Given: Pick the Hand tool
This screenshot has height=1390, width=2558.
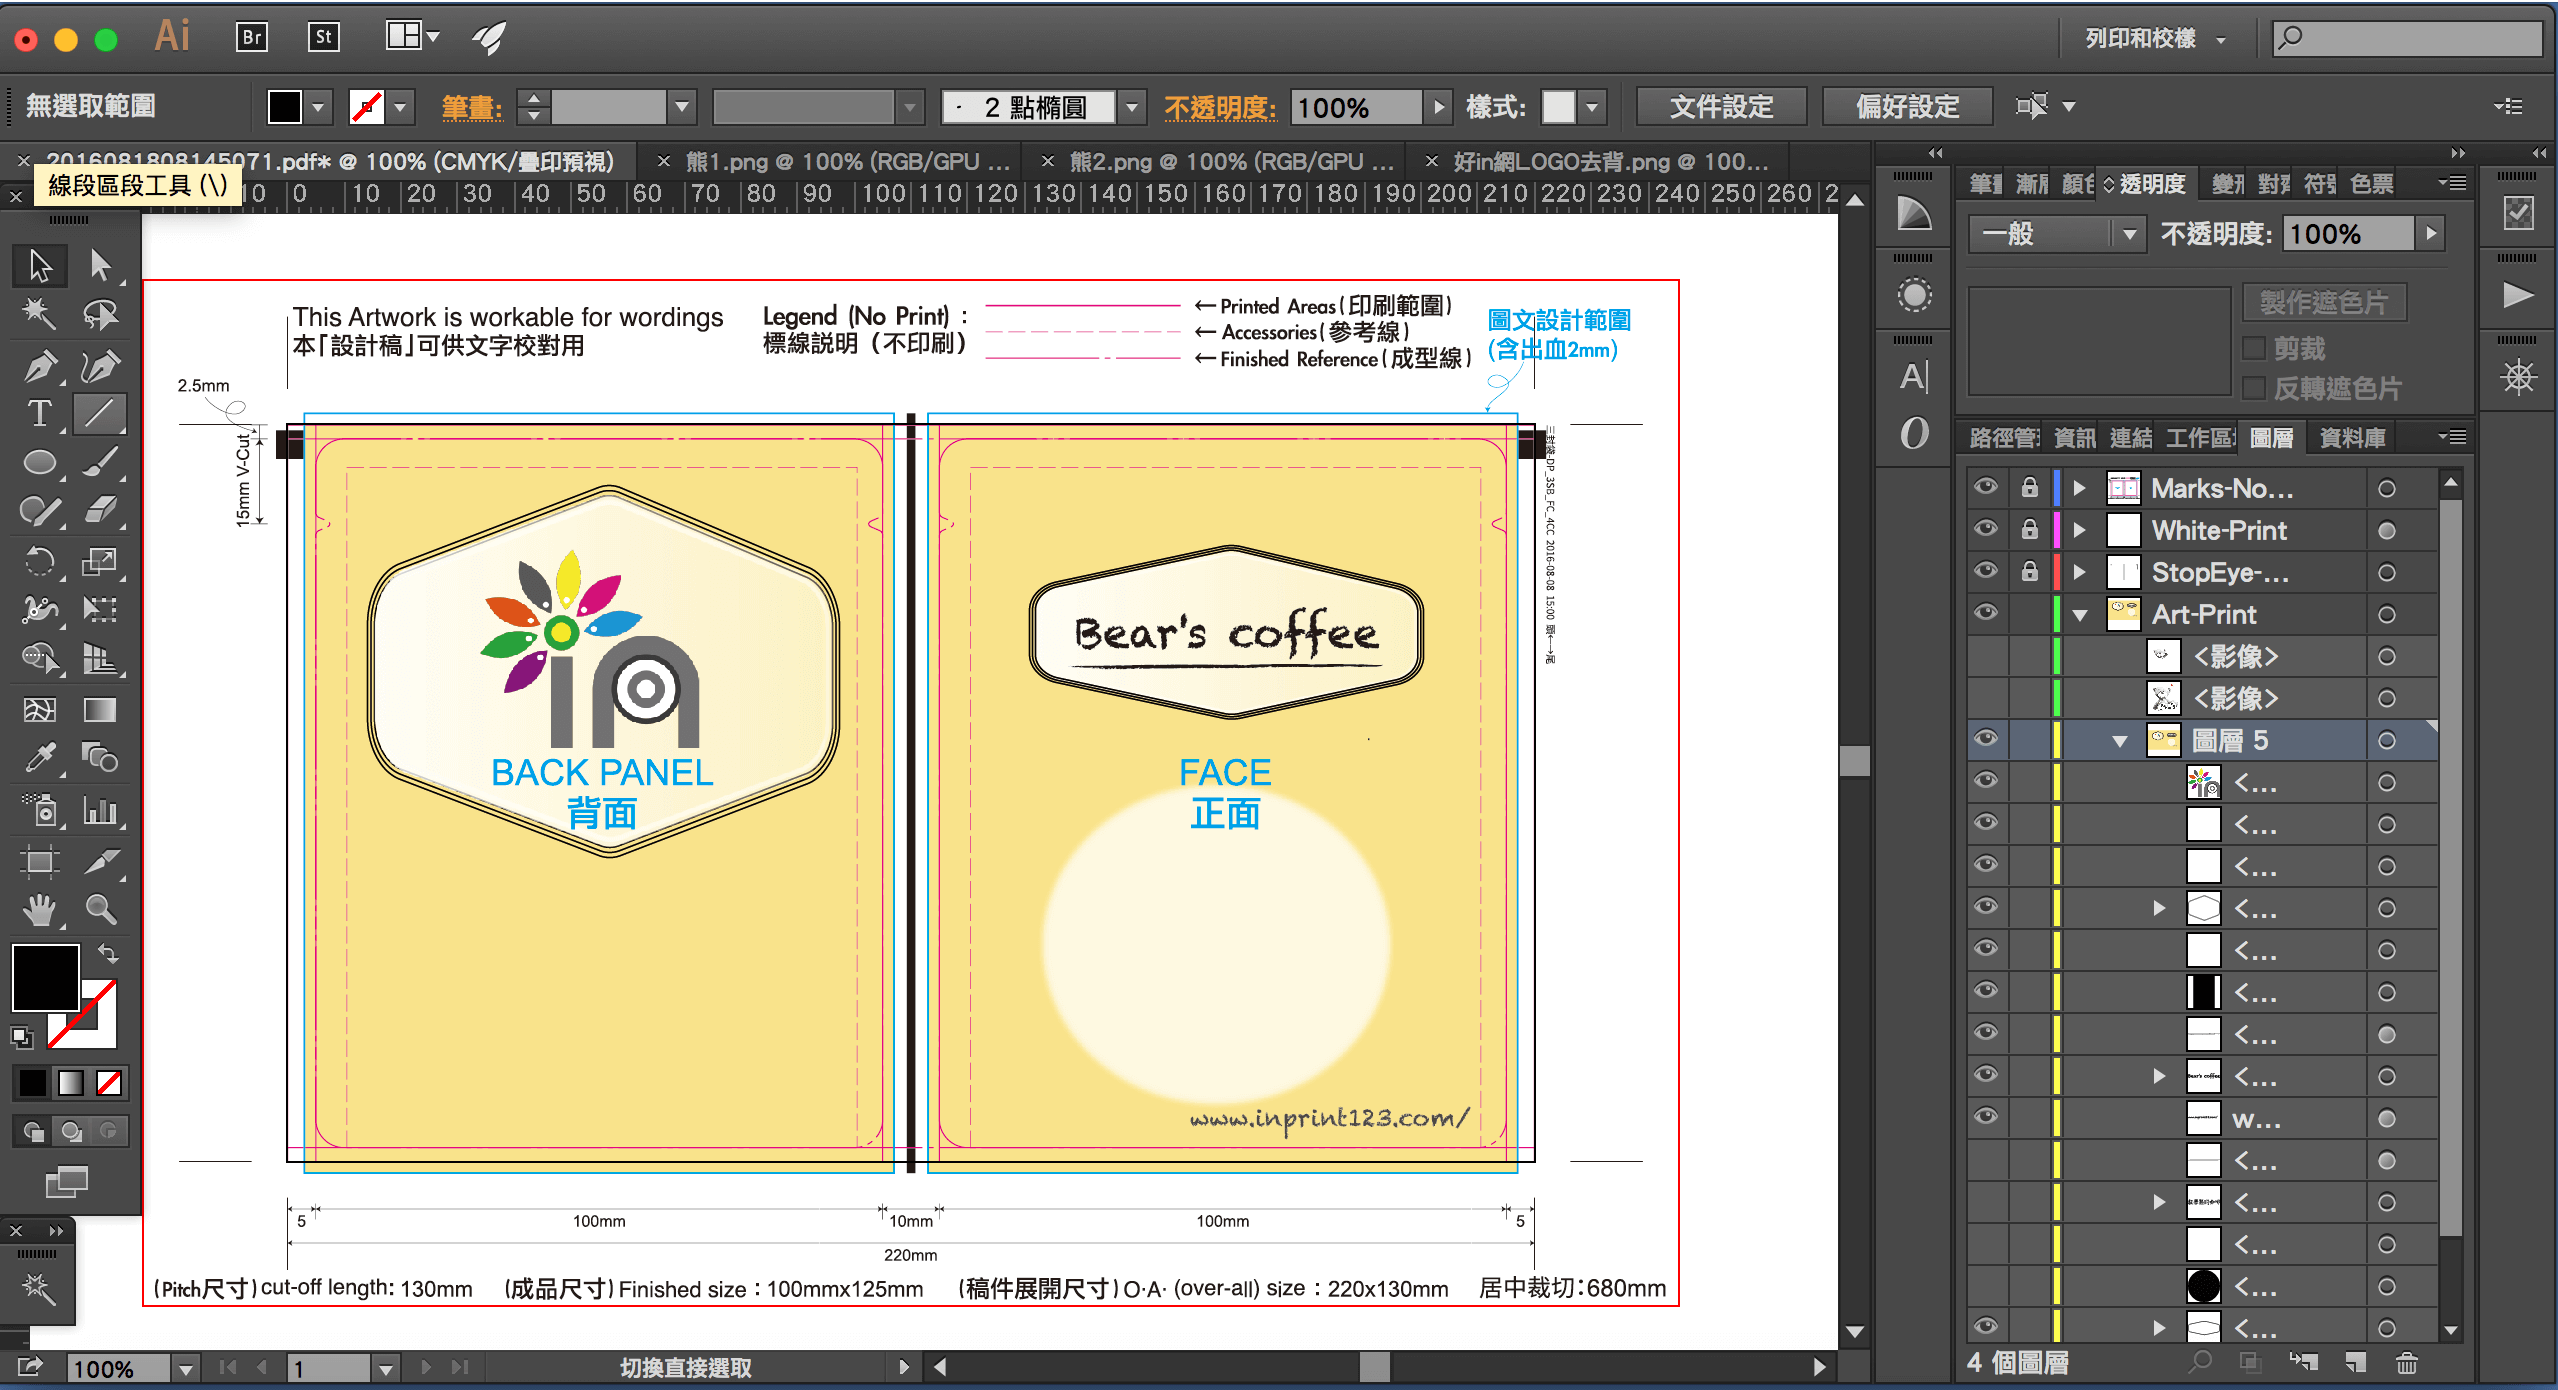Looking at the screenshot, I should pyautogui.click(x=39, y=910).
